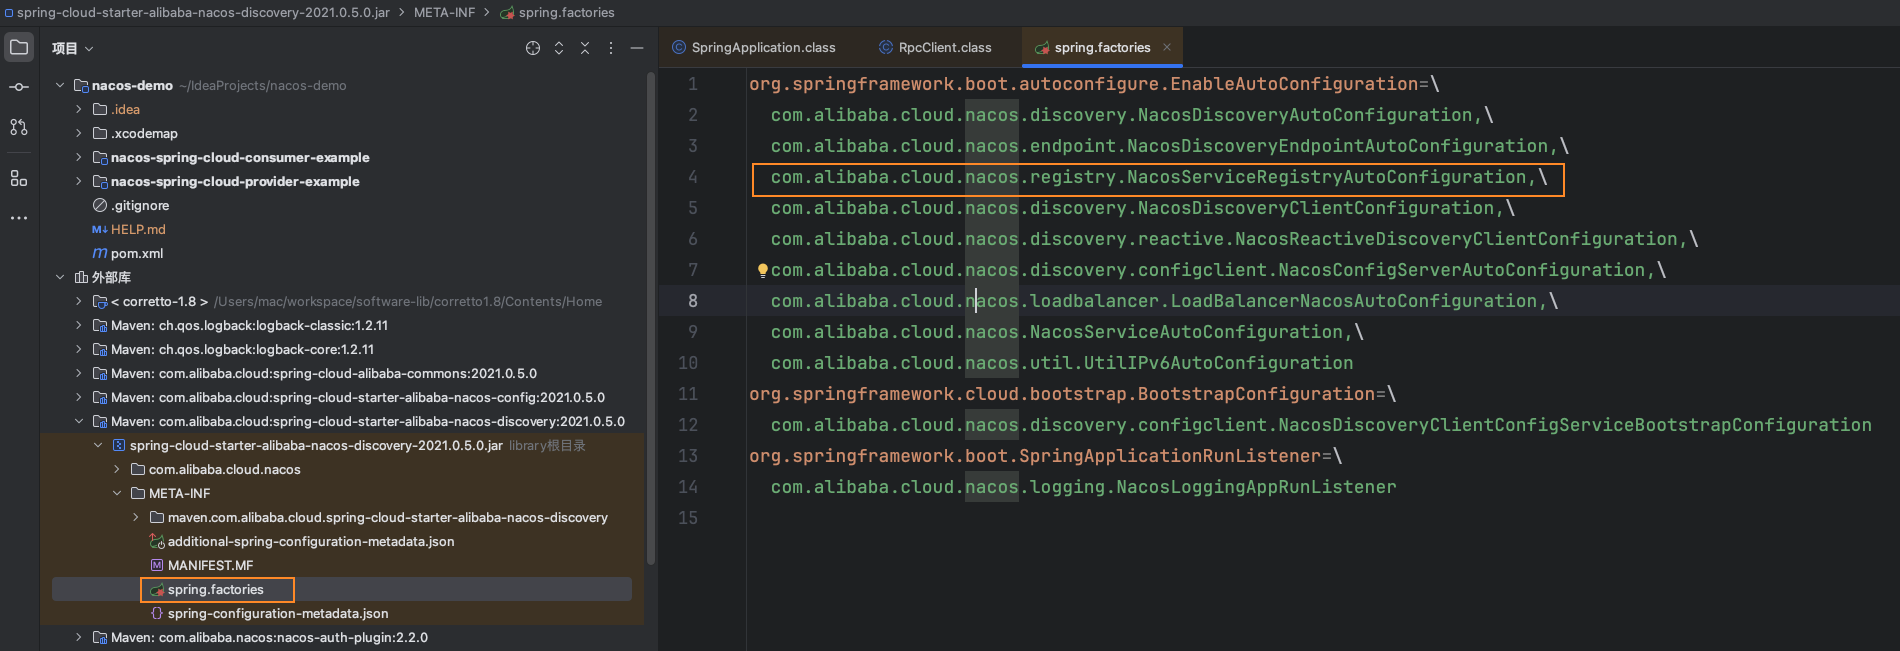The image size is (1900, 651).
Task: Click Expand All icon in project panel
Action: tap(559, 48)
